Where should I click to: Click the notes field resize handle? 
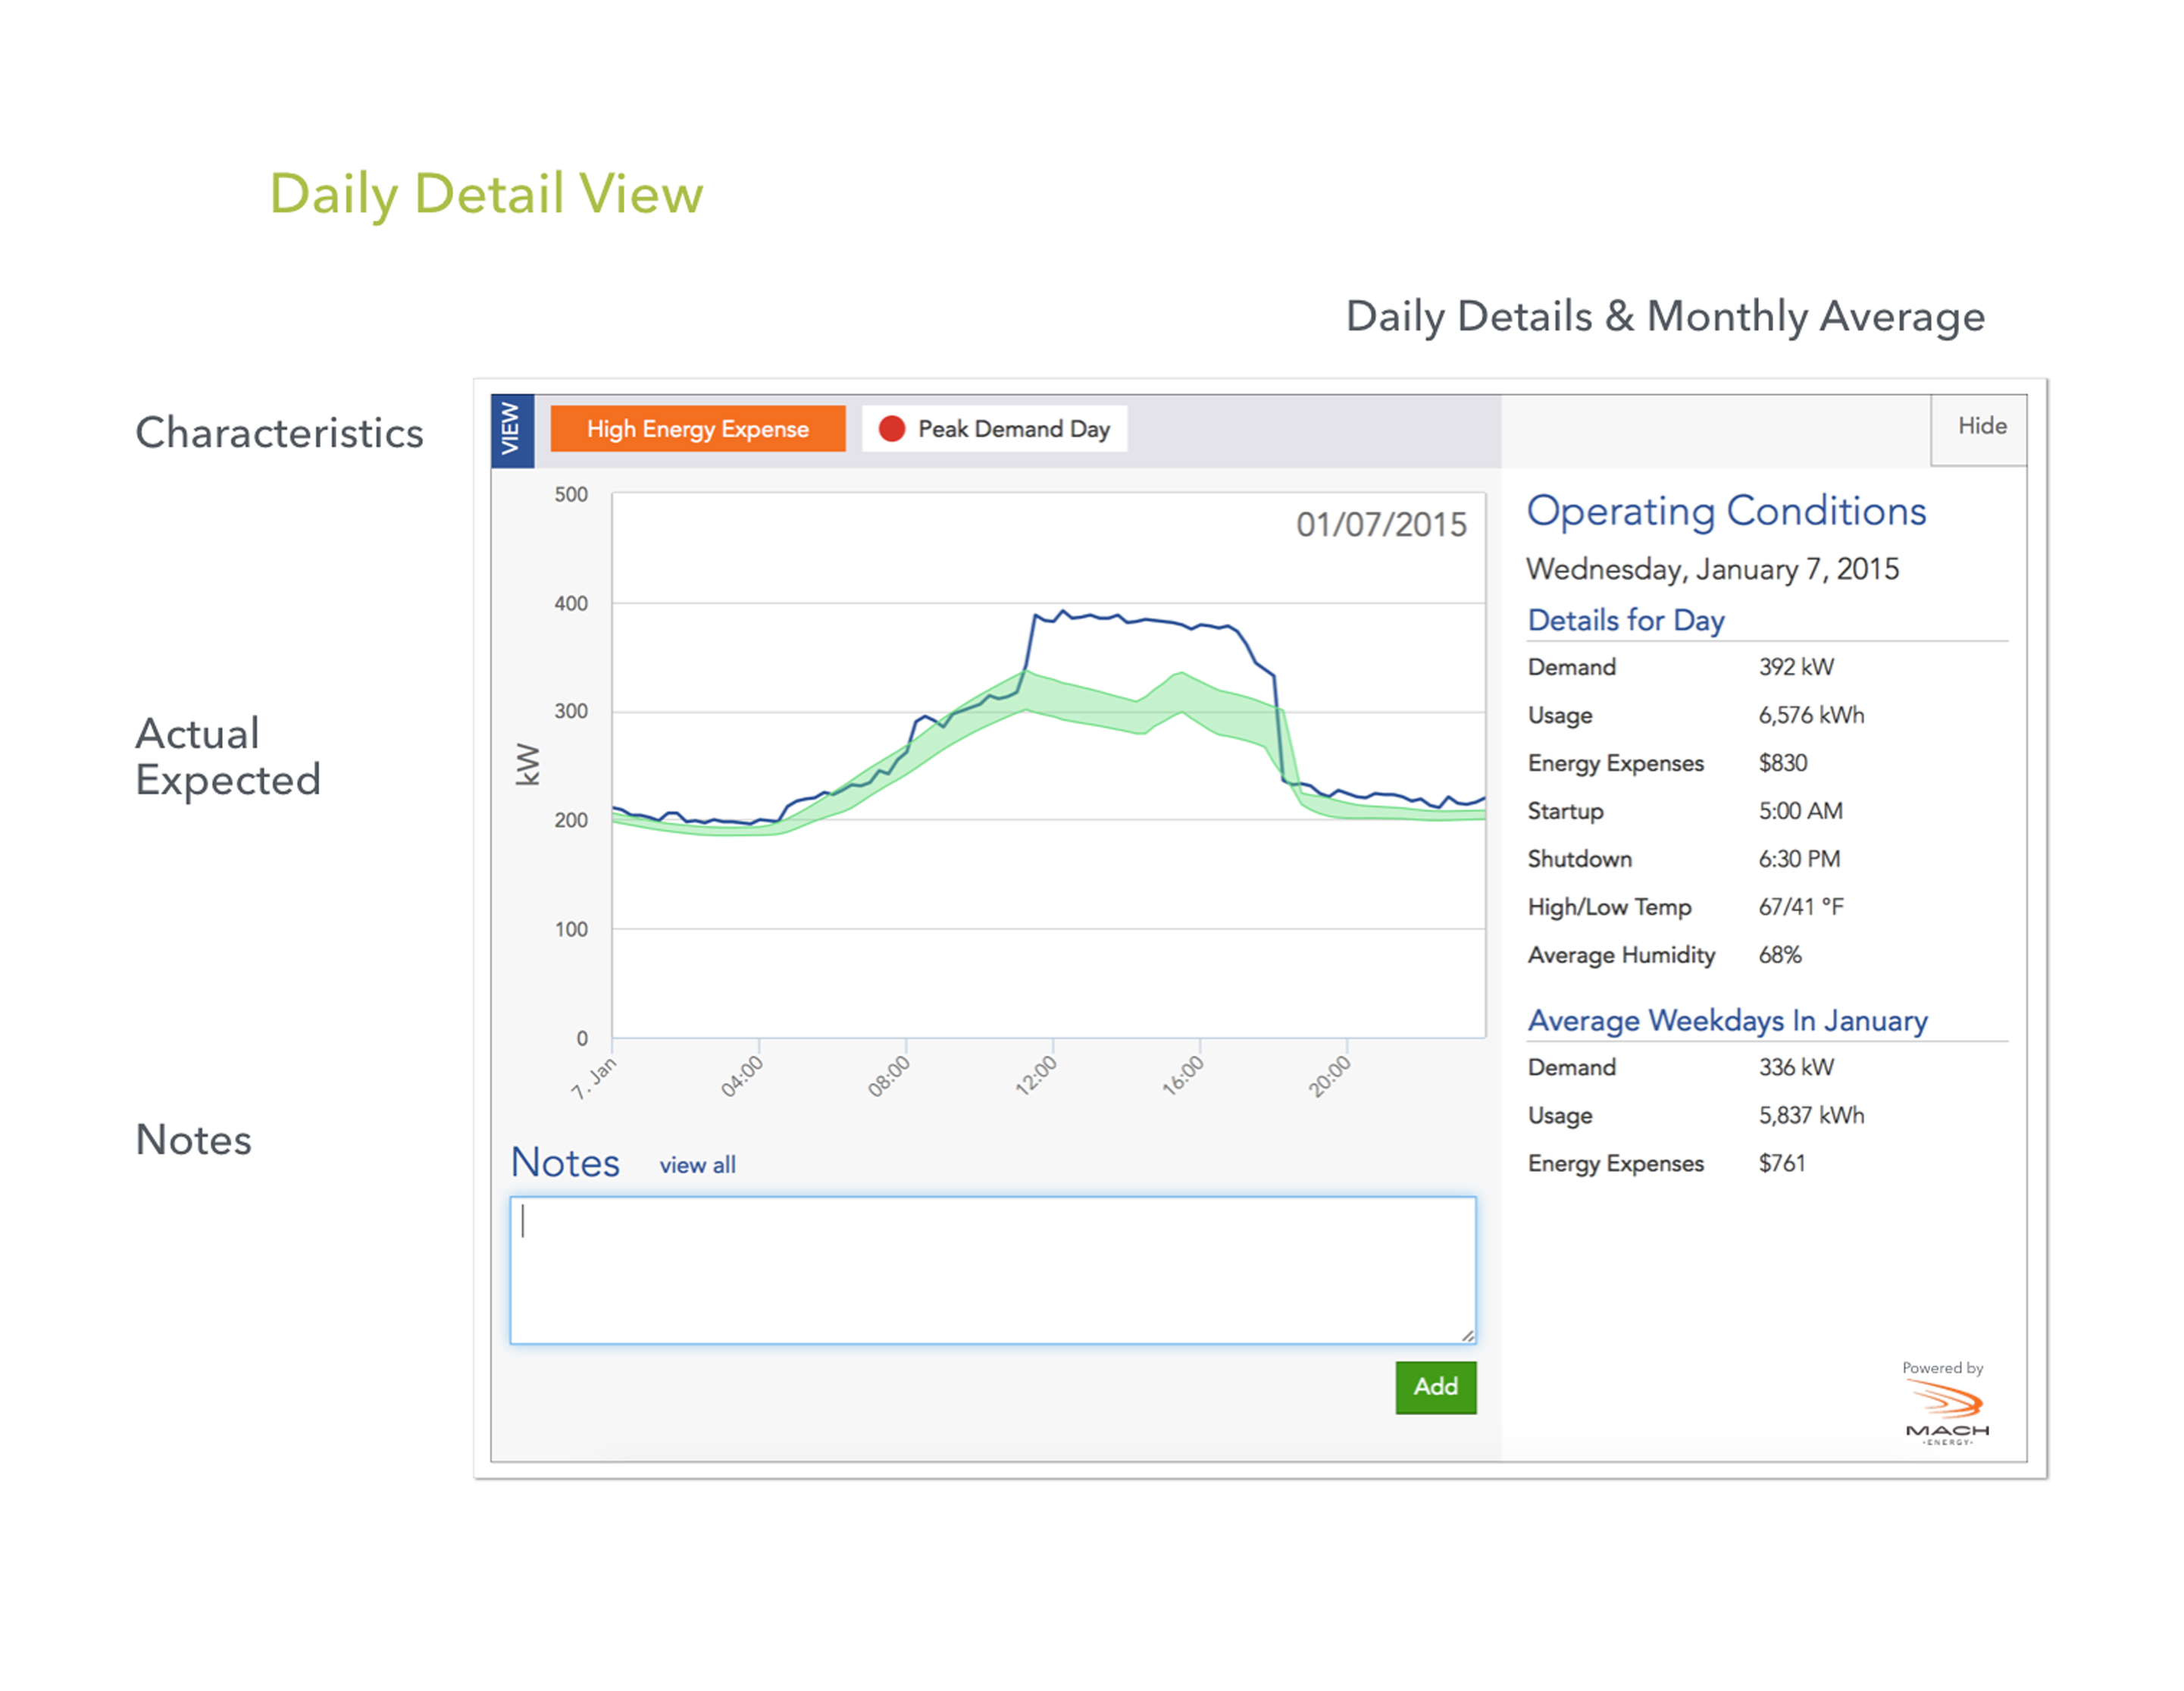[x=1467, y=1335]
